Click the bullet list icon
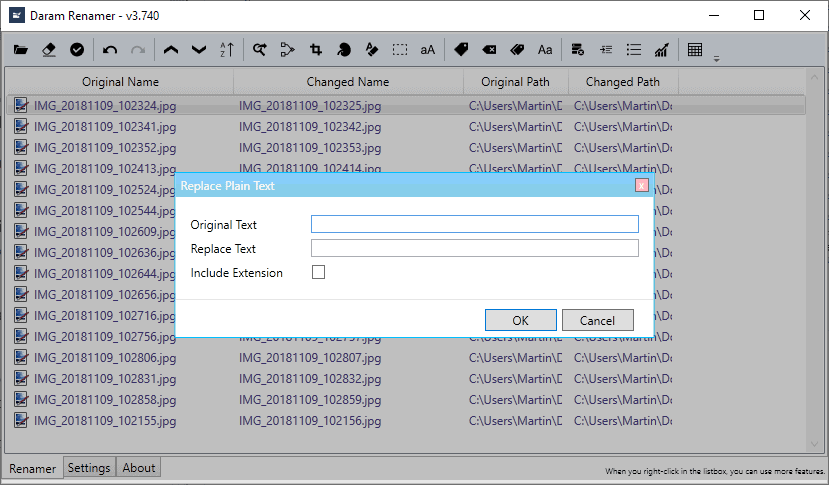This screenshot has width=829, height=485. pyautogui.click(x=633, y=50)
